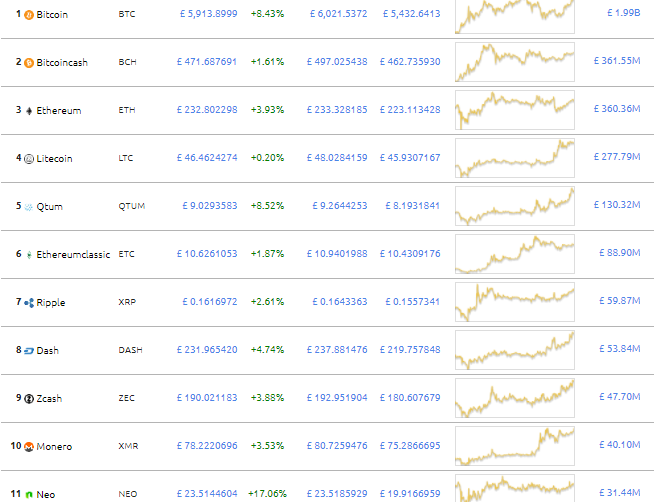The width and height of the screenshot is (654, 502).
Task: Click the Dash logo icon
Action: (29, 351)
